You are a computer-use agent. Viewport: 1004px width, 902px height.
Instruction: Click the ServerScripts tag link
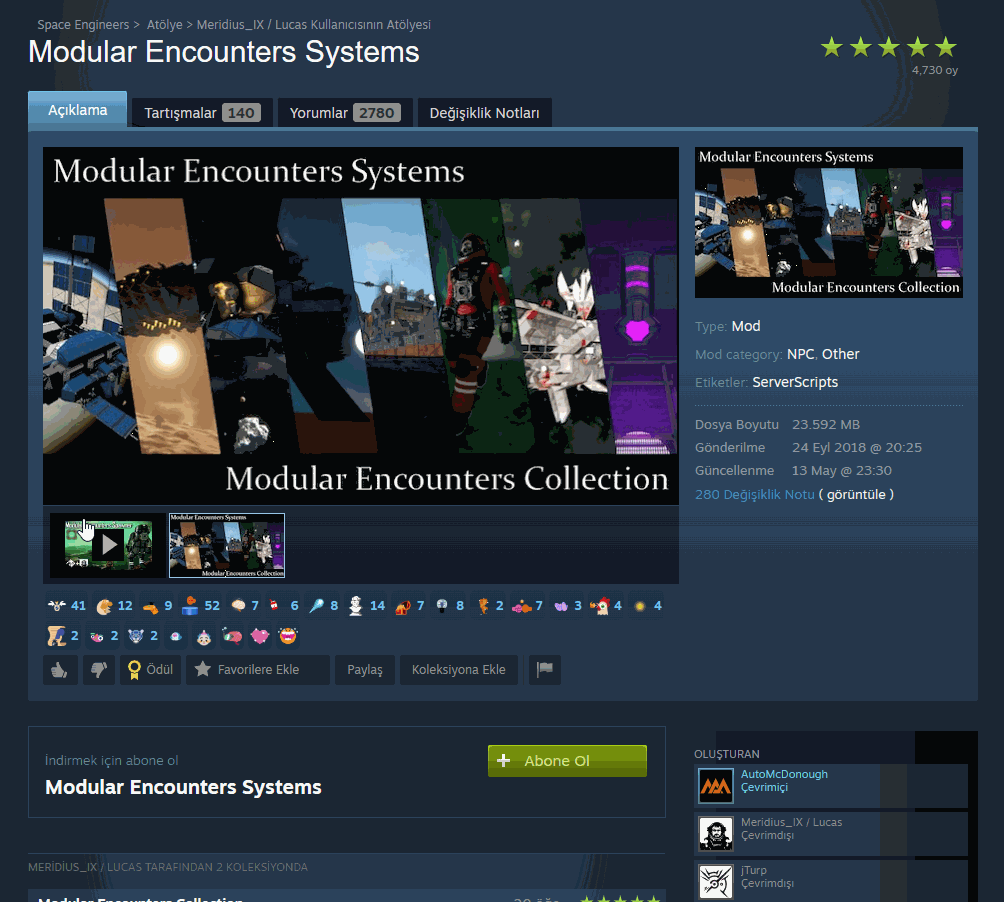[x=795, y=382]
